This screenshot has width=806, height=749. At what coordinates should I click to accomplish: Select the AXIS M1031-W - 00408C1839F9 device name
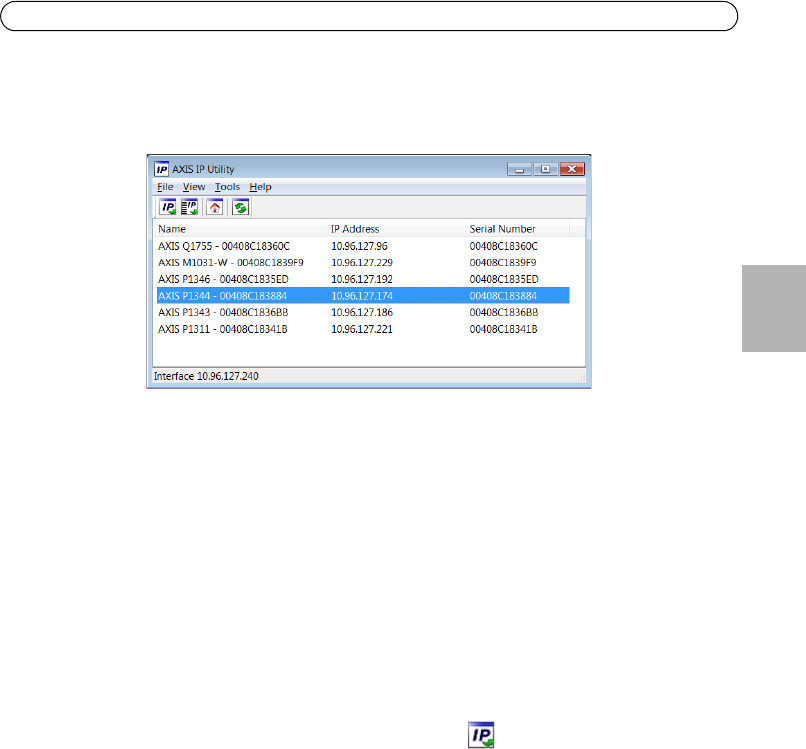point(231,263)
